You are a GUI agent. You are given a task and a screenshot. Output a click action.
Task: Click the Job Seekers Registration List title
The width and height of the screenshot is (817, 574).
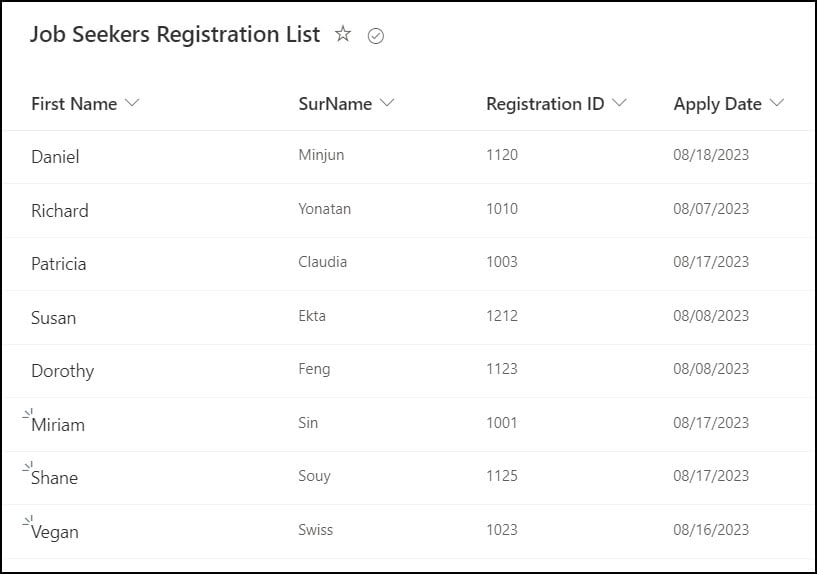point(175,35)
